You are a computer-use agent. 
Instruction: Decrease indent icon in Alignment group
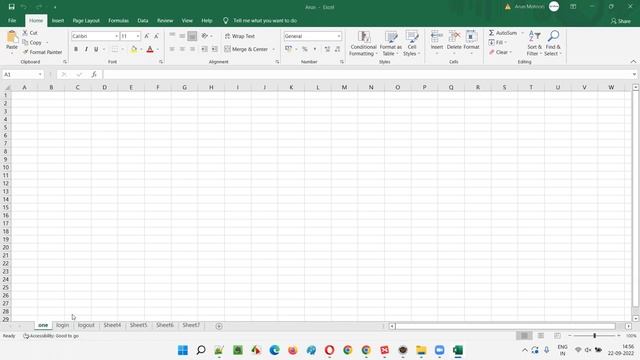point(204,49)
